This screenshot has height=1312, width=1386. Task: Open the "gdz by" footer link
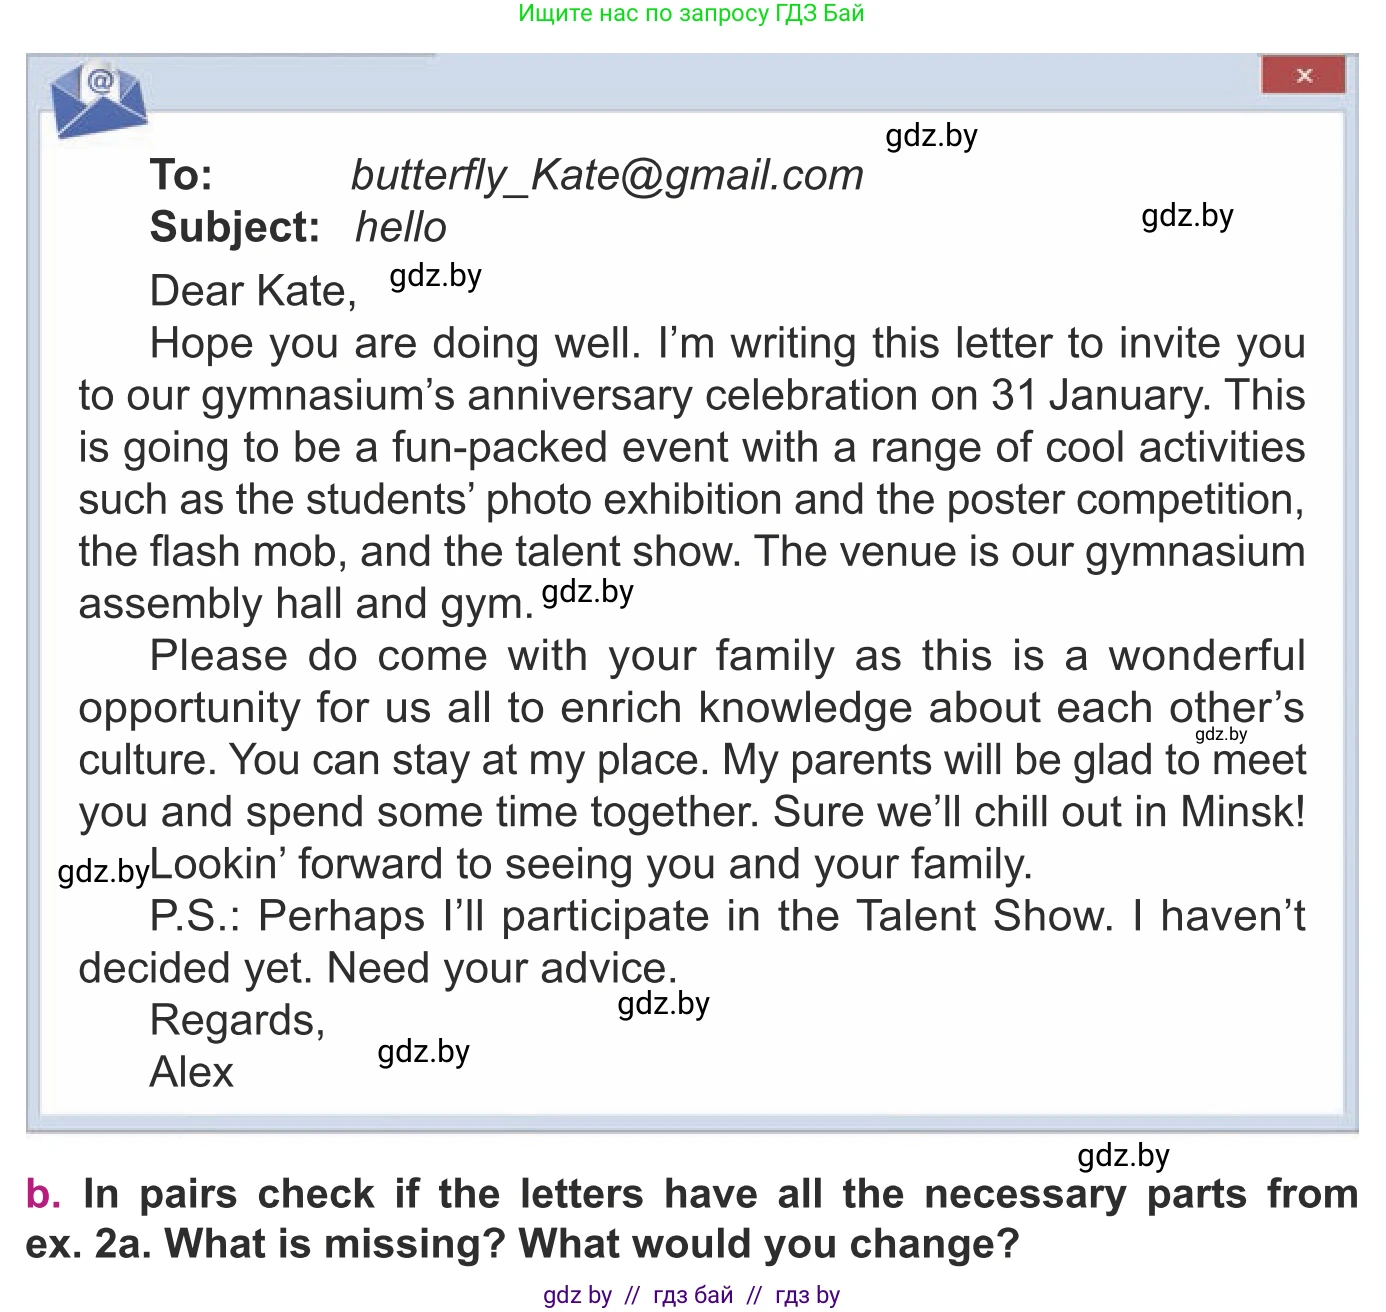(x=577, y=1295)
